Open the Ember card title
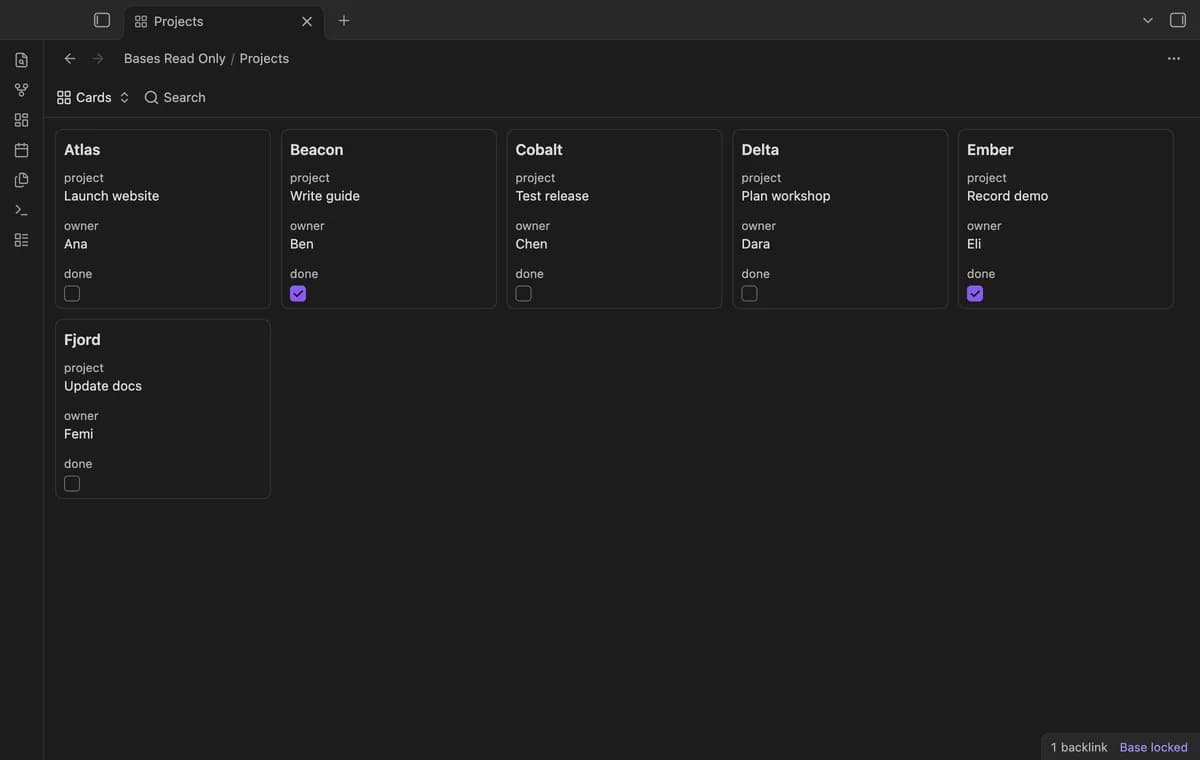The image size is (1200, 760). (x=990, y=149)
